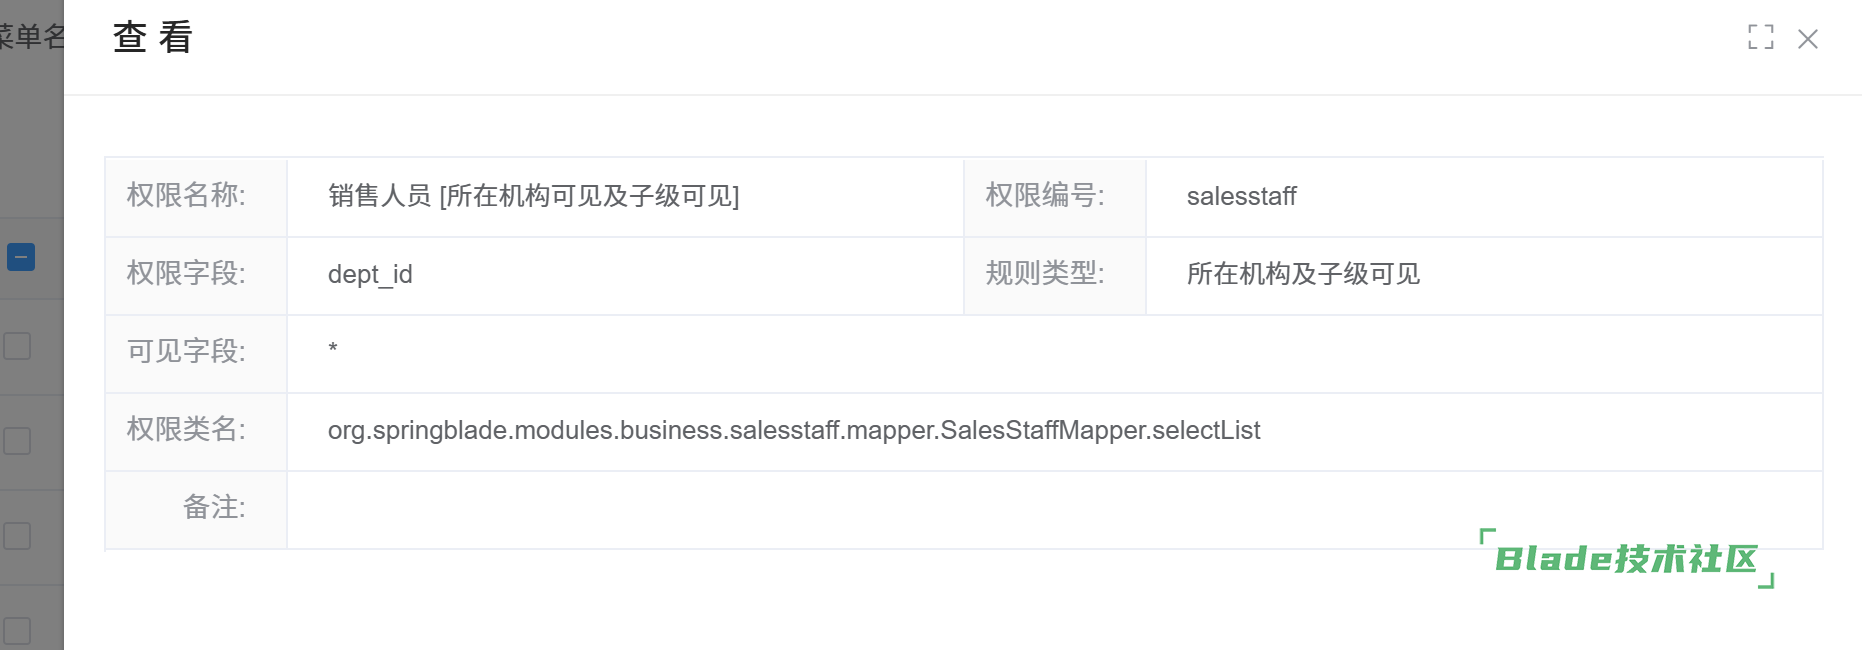Close the 查看 dialog
This screenshot has width=1862, height=650.
[1807, 39]
